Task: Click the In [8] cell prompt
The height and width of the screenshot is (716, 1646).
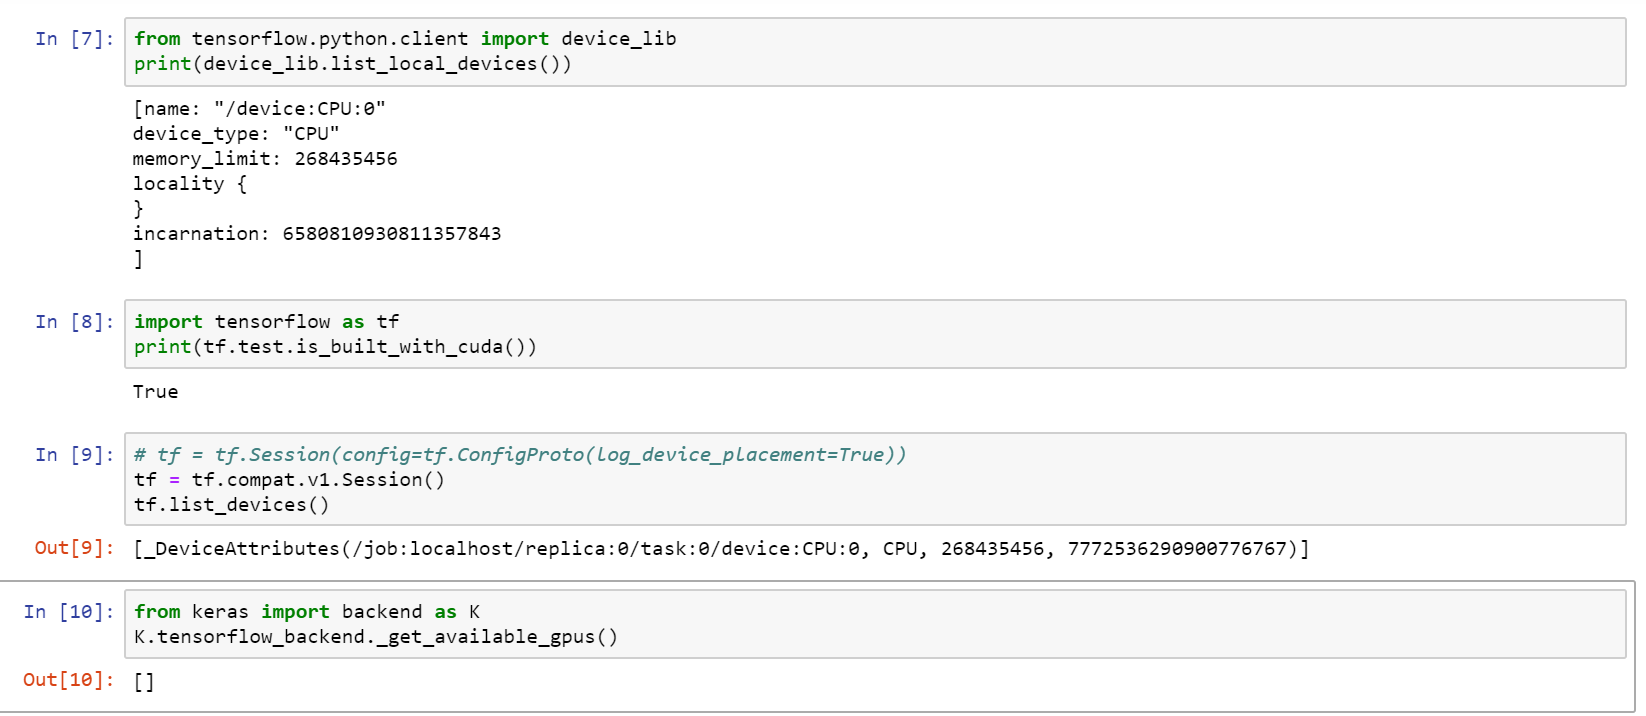Action: pyautogui.click(x=74, y=322)
